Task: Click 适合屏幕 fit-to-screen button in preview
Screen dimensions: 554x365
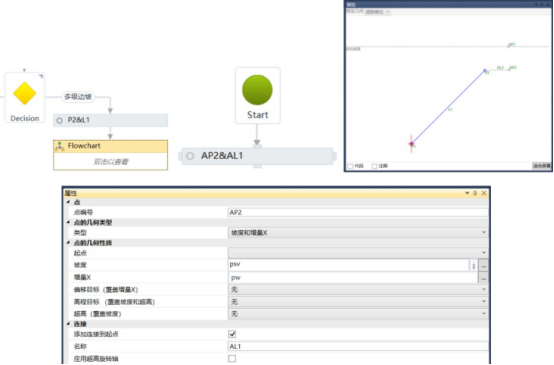Action: coord(542,166)
